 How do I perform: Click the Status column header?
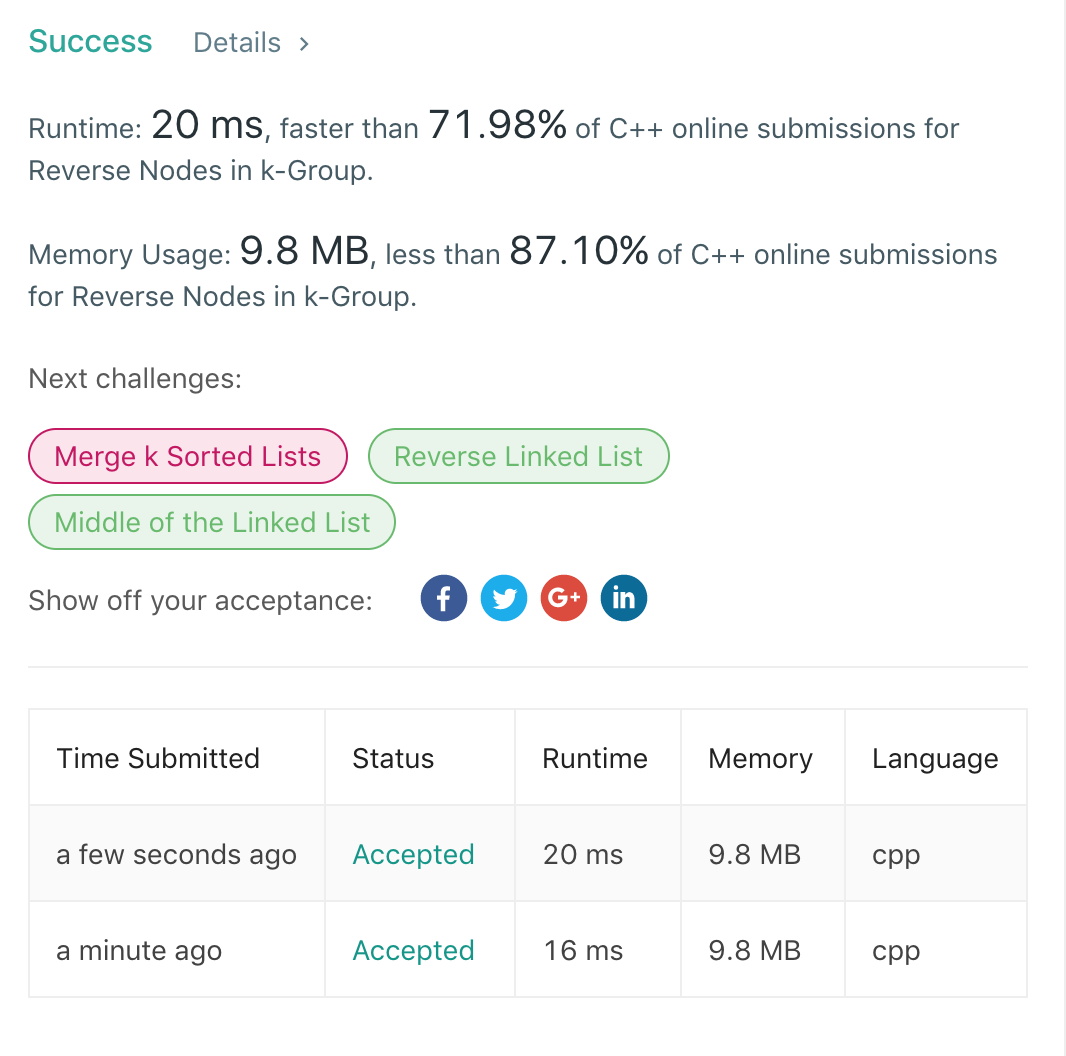(393, 758)
